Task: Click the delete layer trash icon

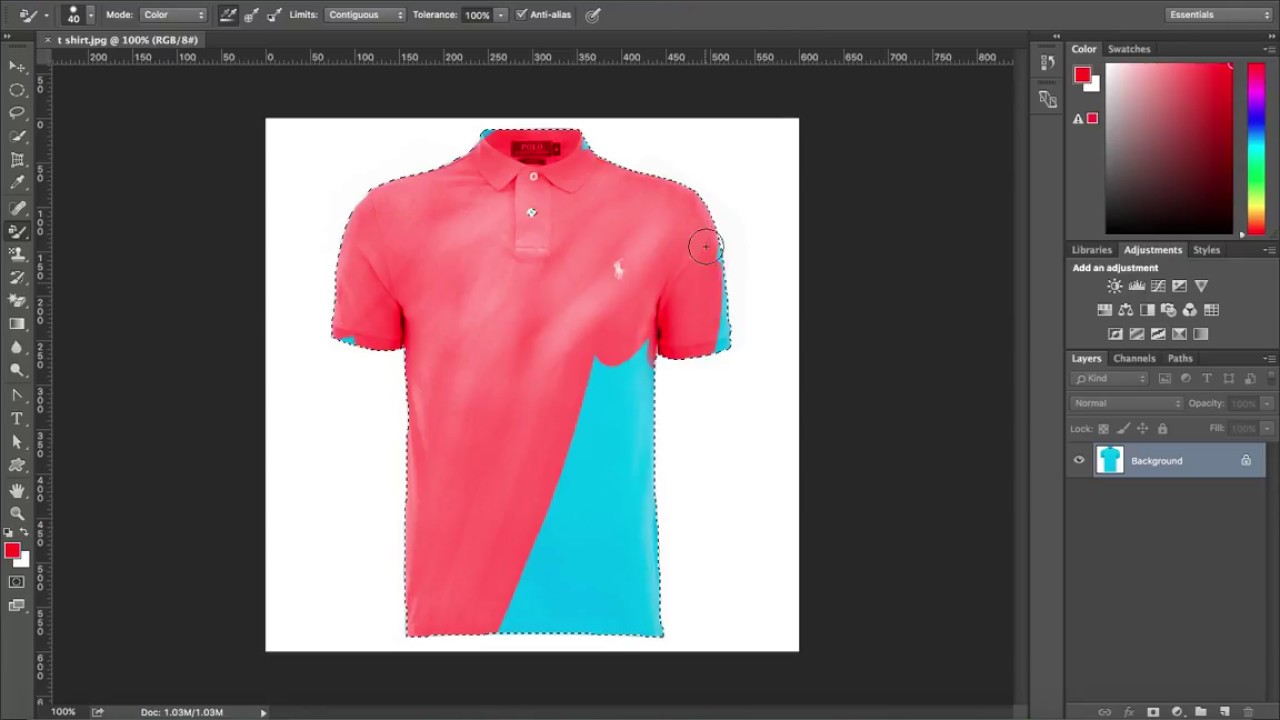Action: pos(1248,712)
